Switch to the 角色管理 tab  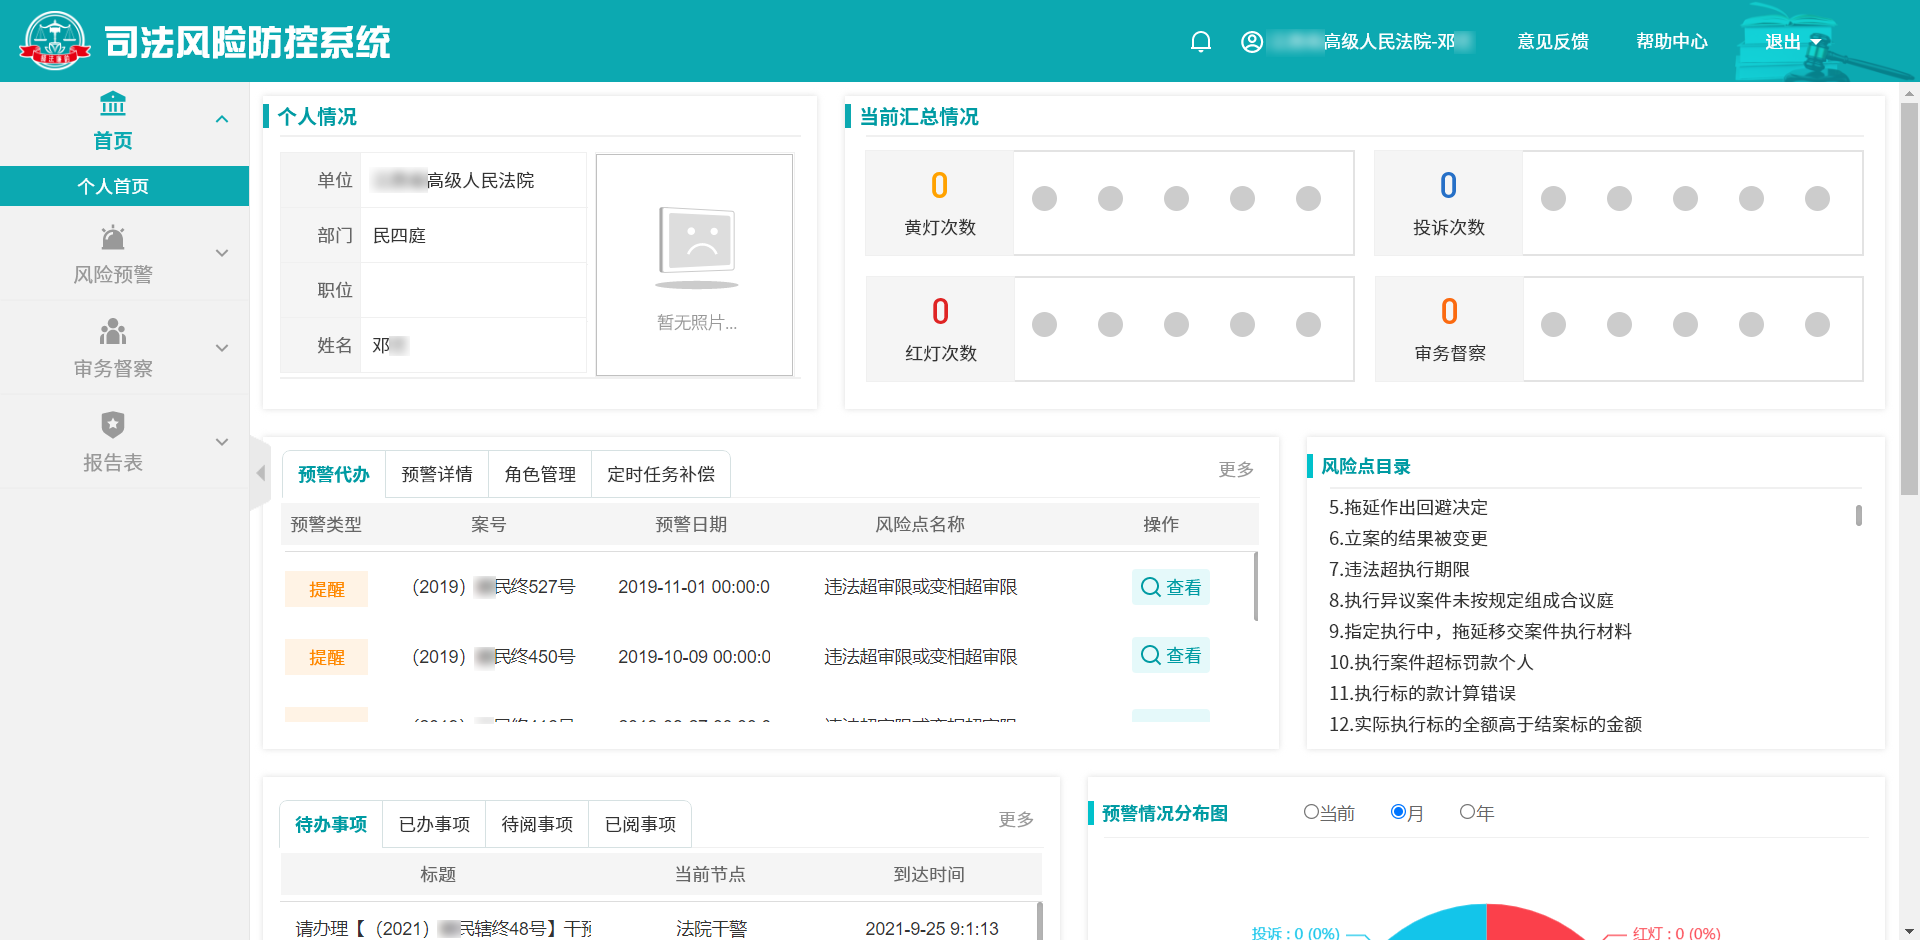(539, 473)
